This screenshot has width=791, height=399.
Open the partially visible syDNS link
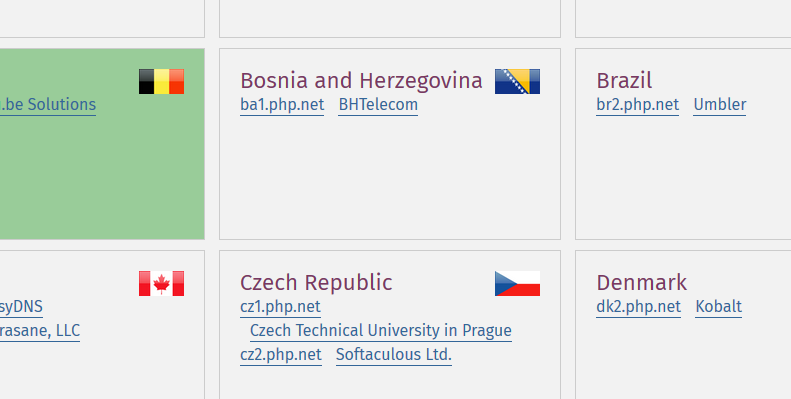click(x=21, y=307)
